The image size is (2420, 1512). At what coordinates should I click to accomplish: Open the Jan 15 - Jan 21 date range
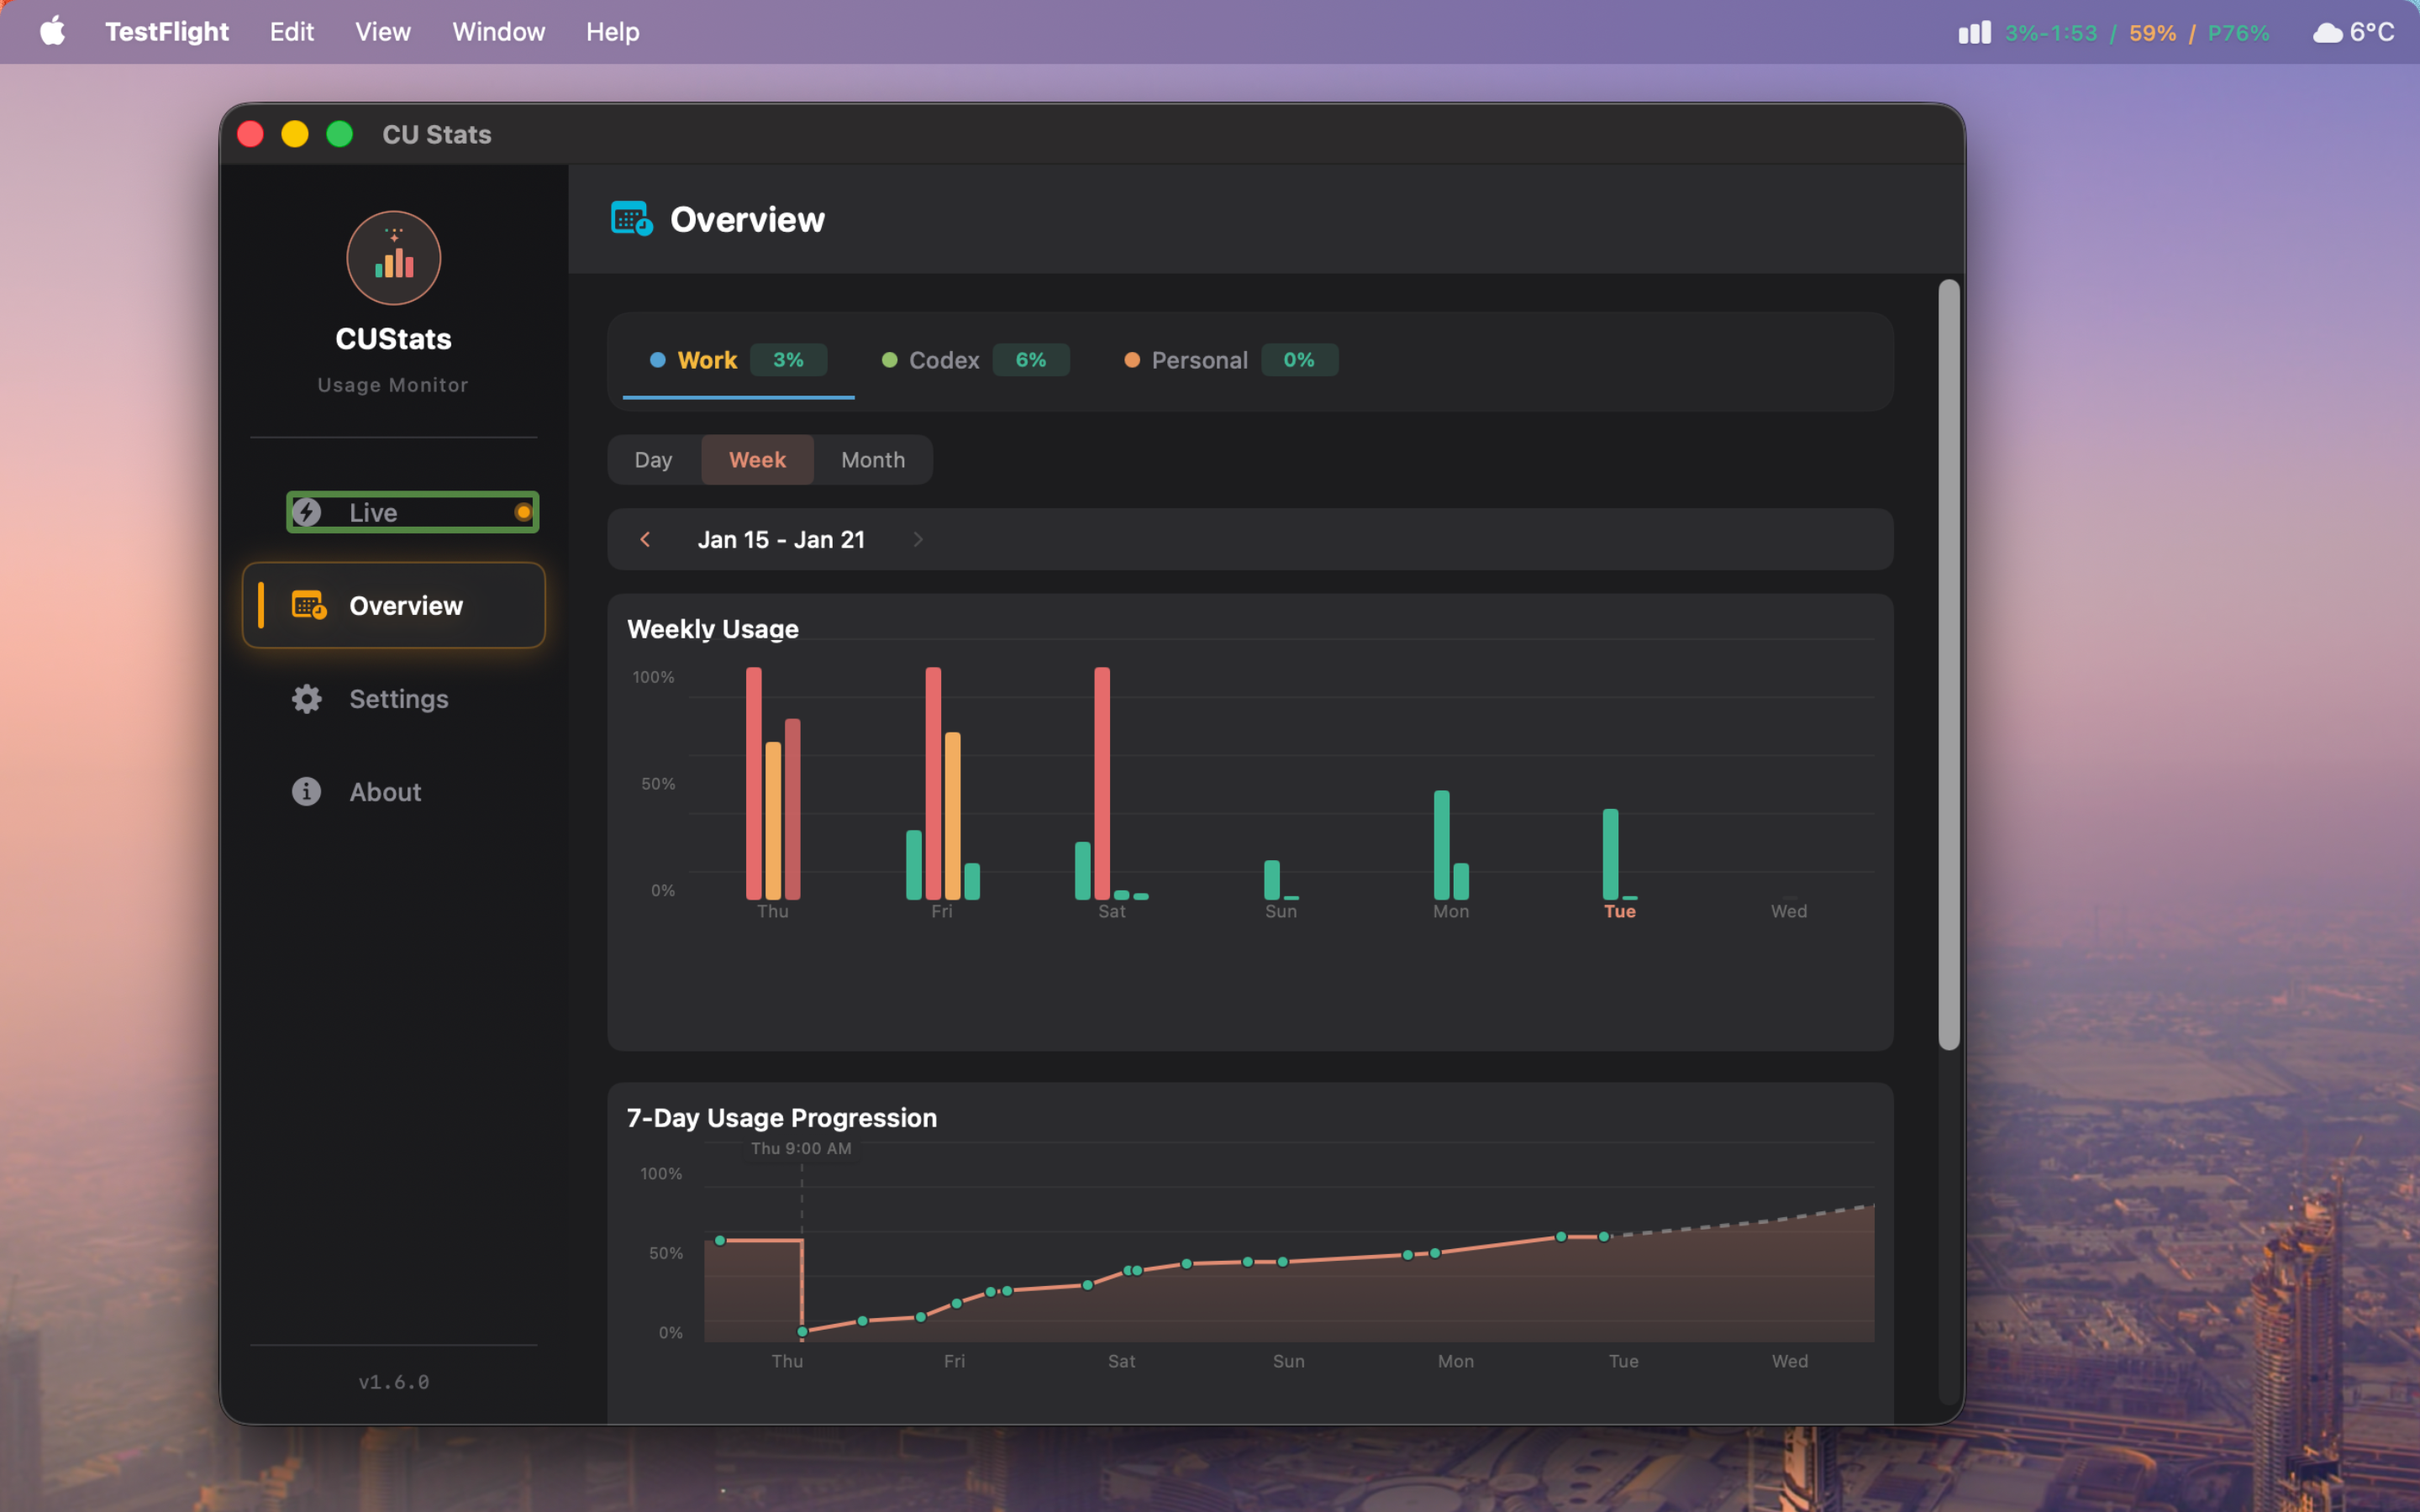coord(781,539)
